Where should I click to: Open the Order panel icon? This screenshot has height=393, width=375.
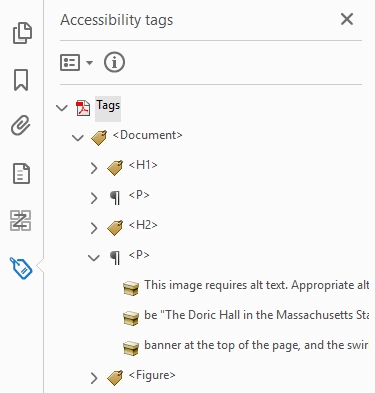(x=21, y=220)
